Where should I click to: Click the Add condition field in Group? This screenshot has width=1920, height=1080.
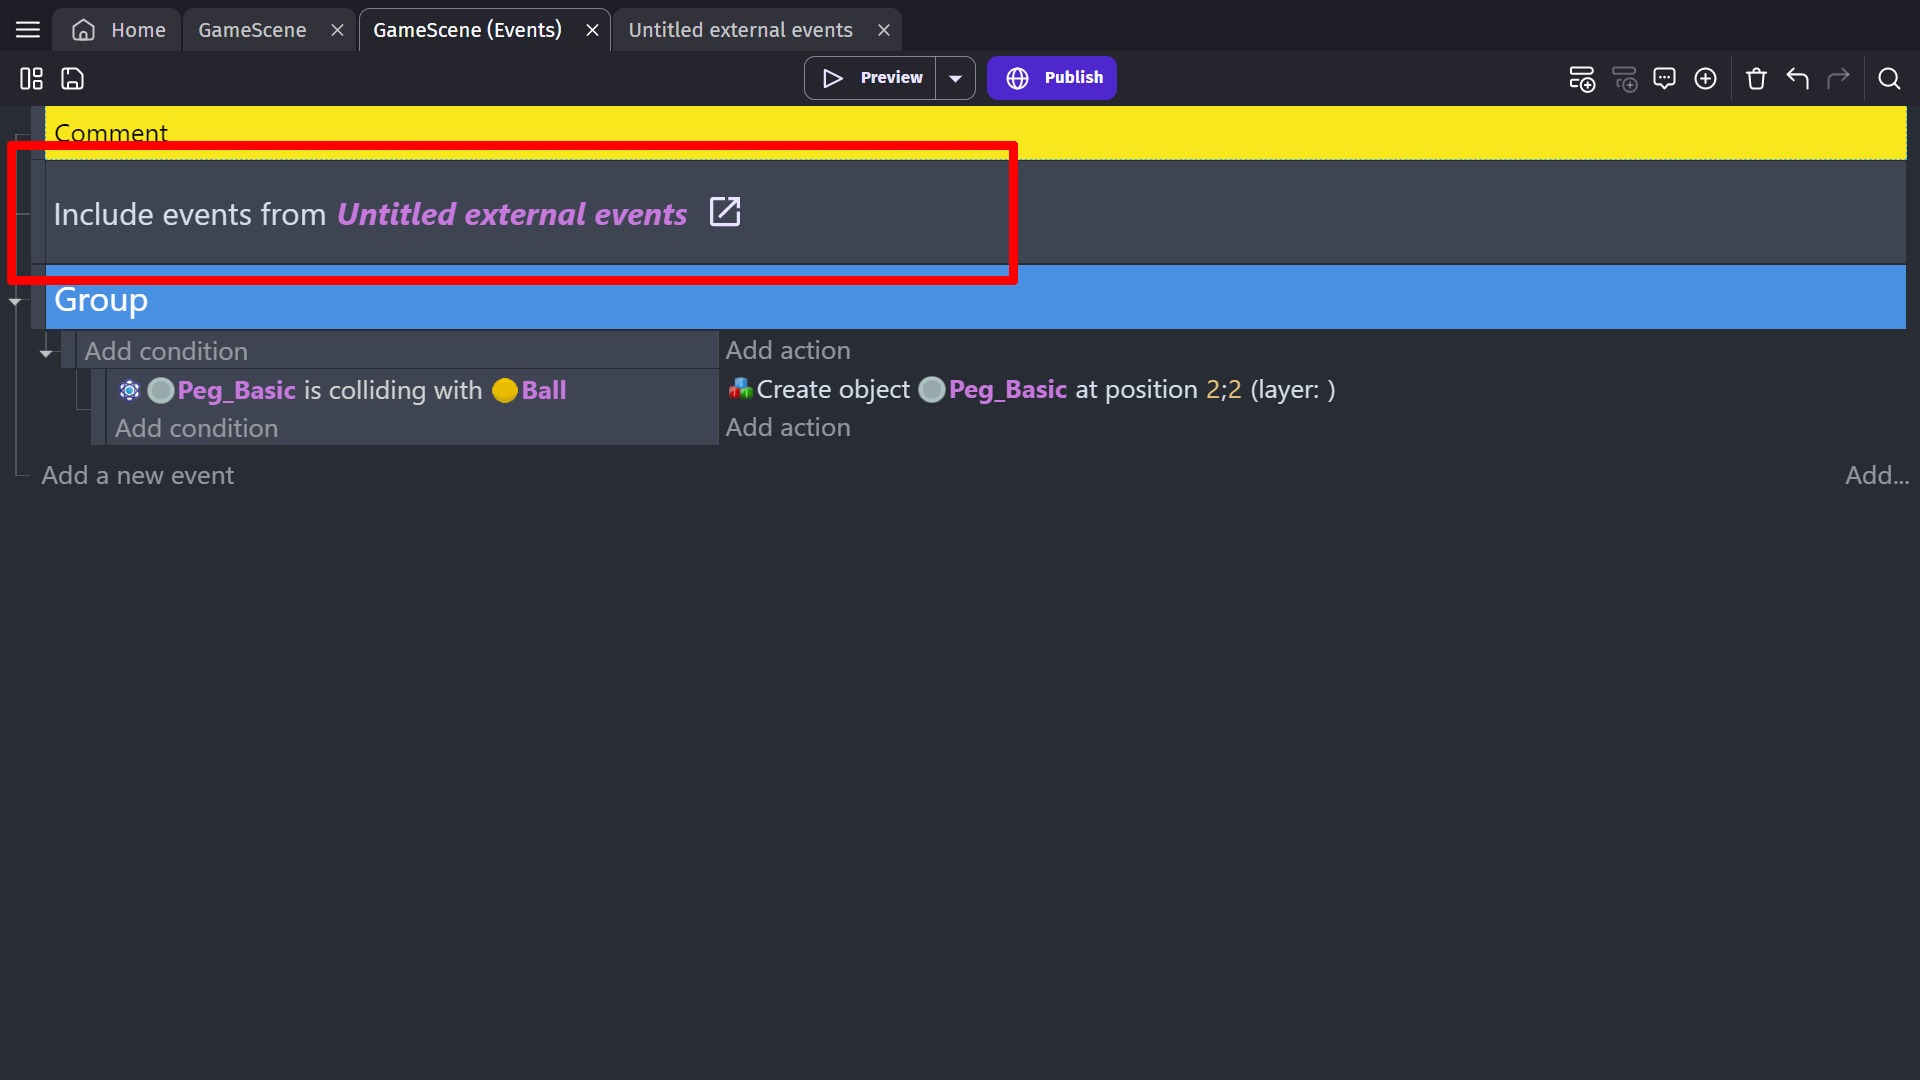(166, 351)
